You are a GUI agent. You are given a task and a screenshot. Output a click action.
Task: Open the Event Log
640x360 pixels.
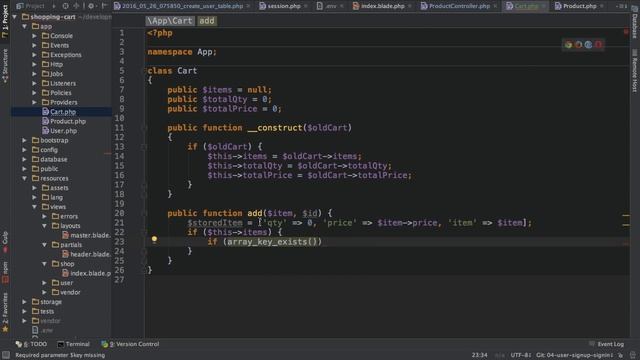pos(607,344)
